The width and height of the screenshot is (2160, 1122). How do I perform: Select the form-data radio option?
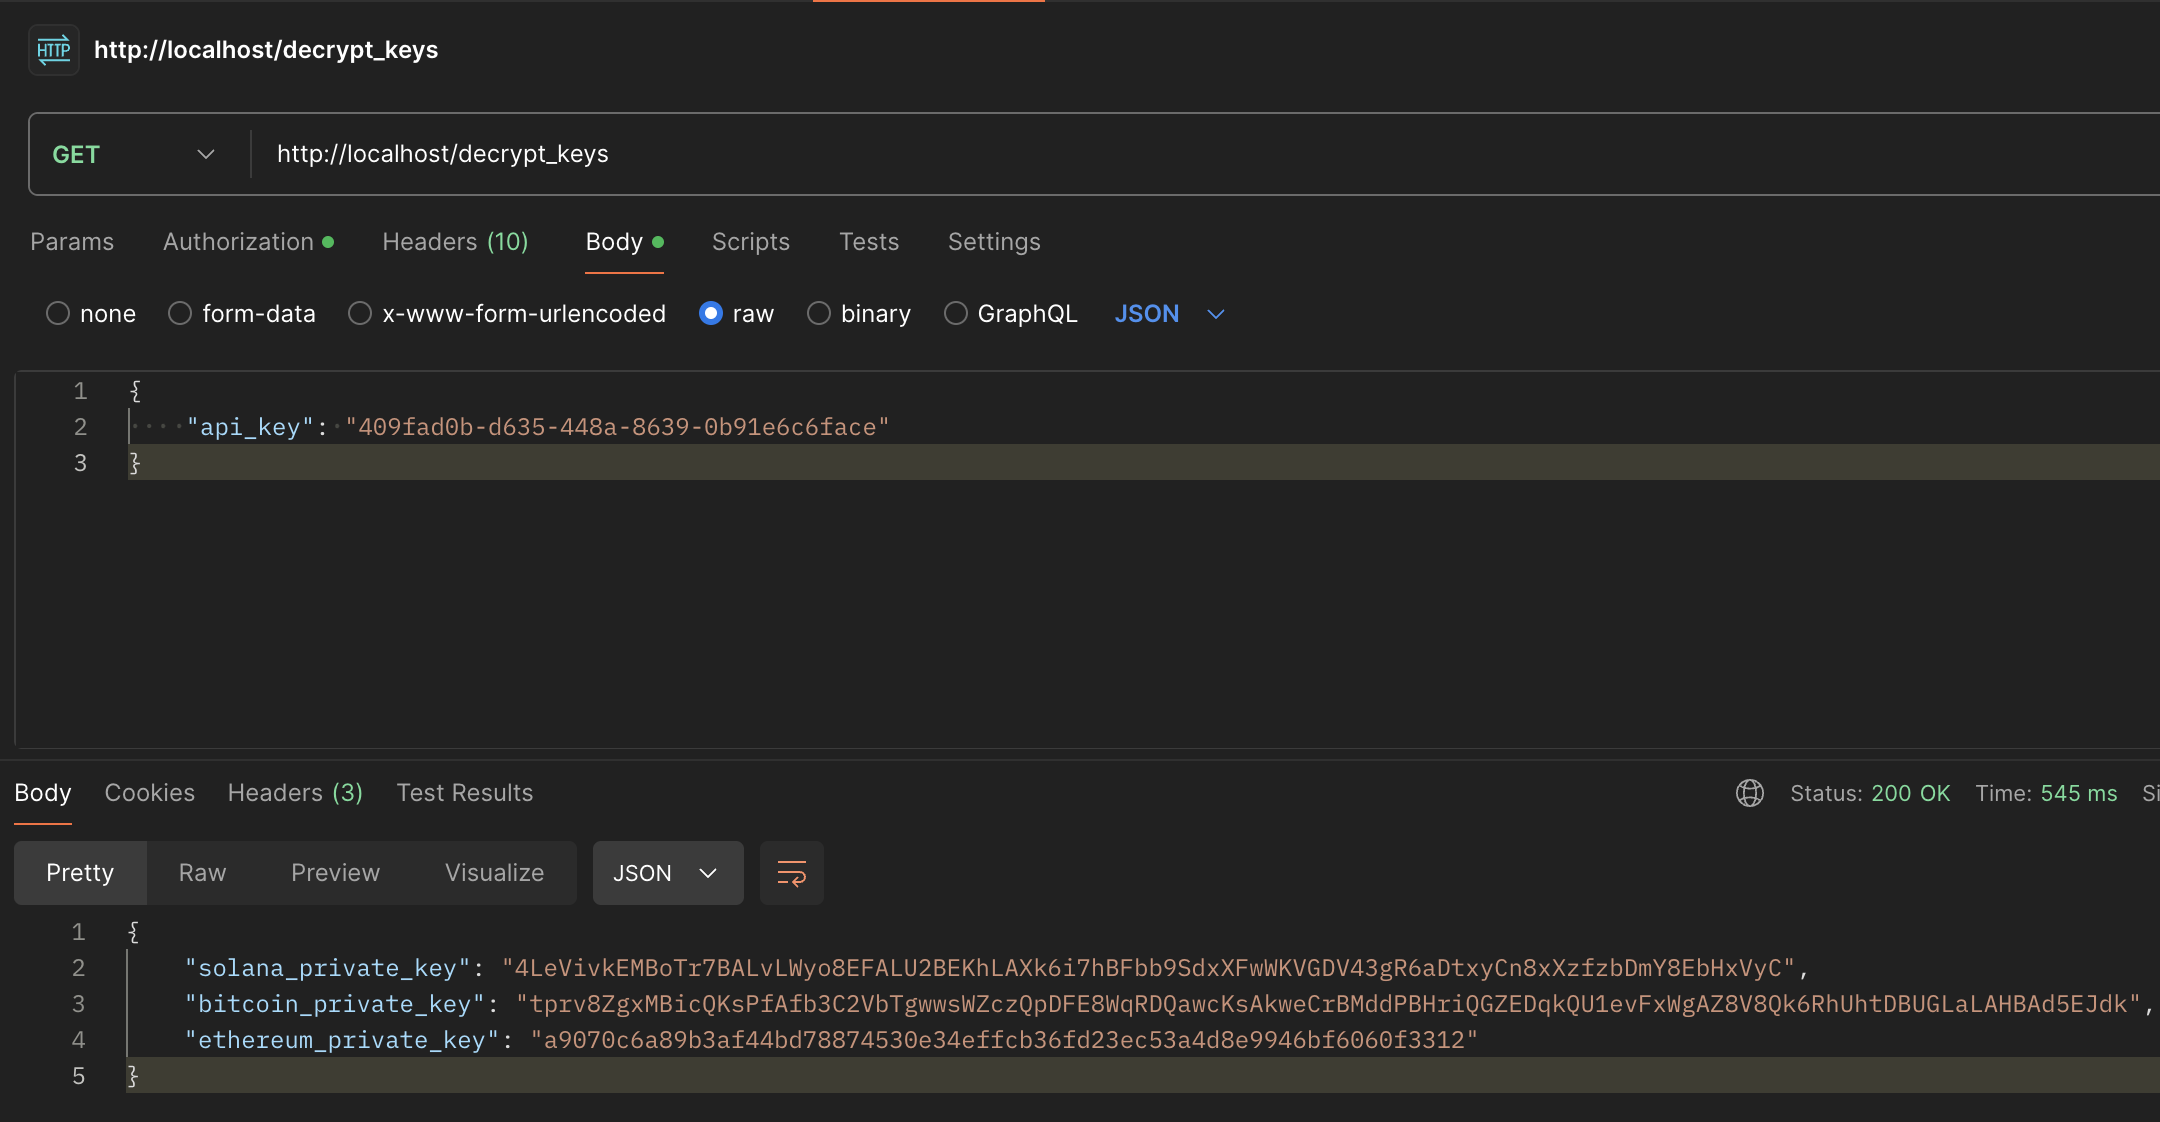[x=180, y=314]
